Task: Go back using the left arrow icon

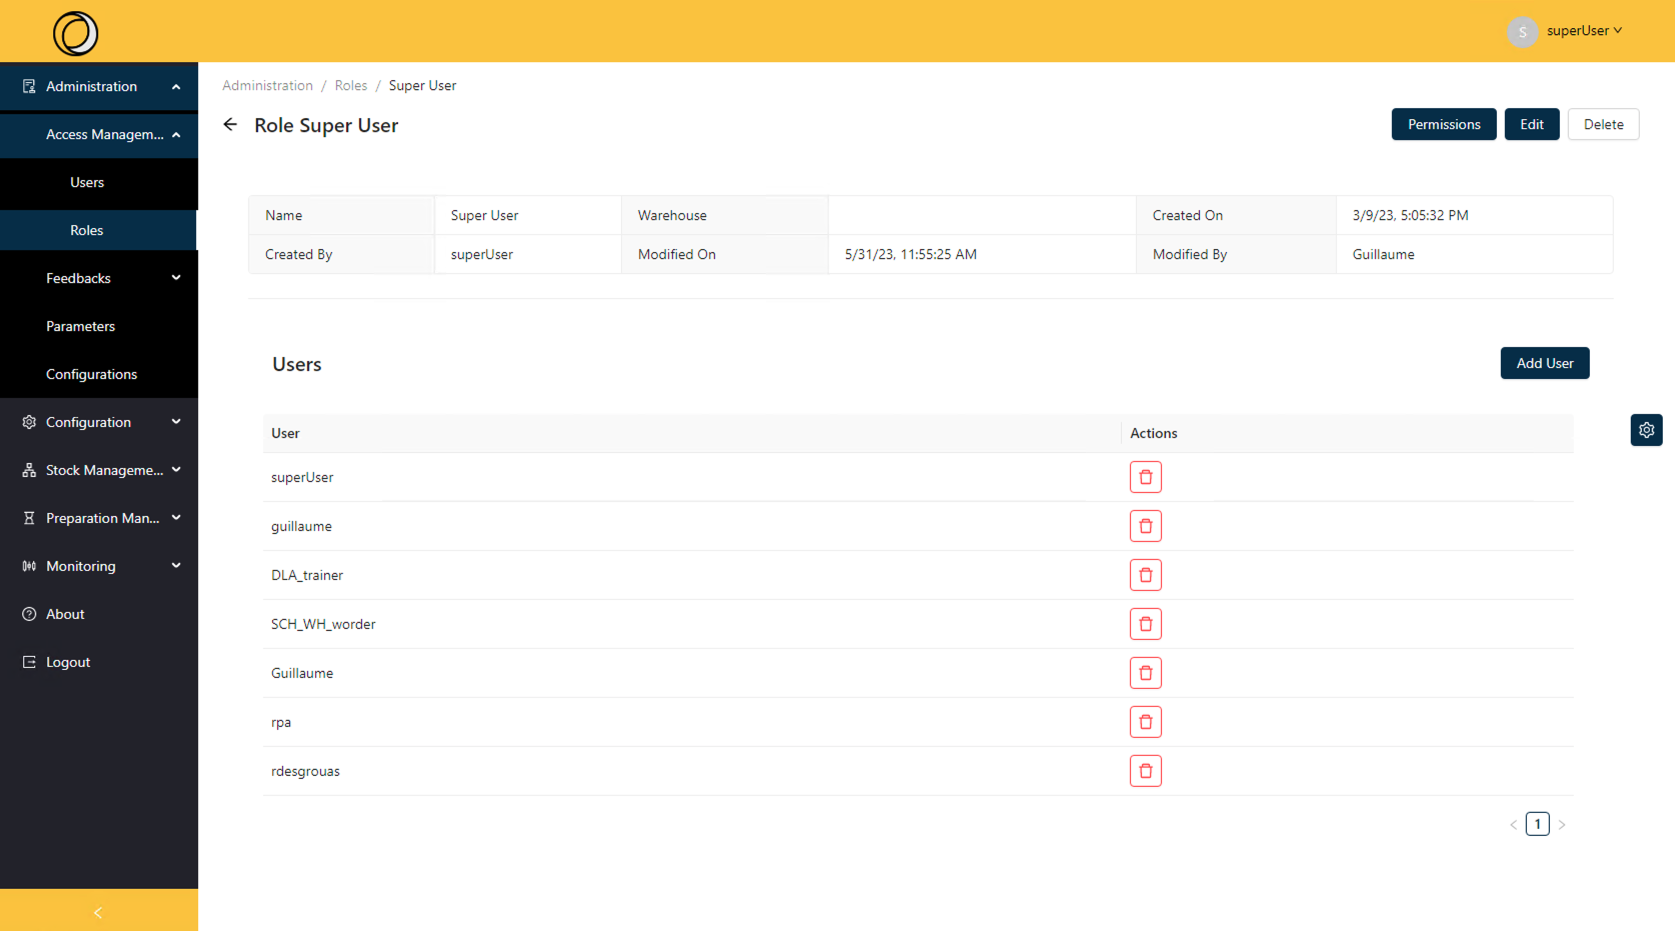Action: (230, 125)
